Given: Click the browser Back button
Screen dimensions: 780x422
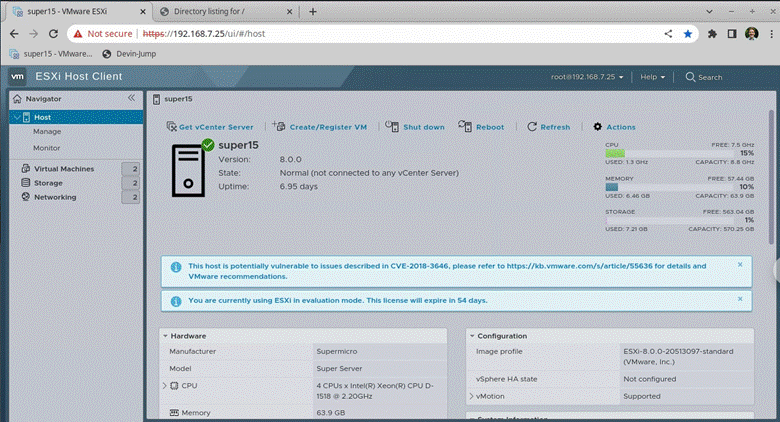Looking at the screenshot, I should tap(14, 34).
